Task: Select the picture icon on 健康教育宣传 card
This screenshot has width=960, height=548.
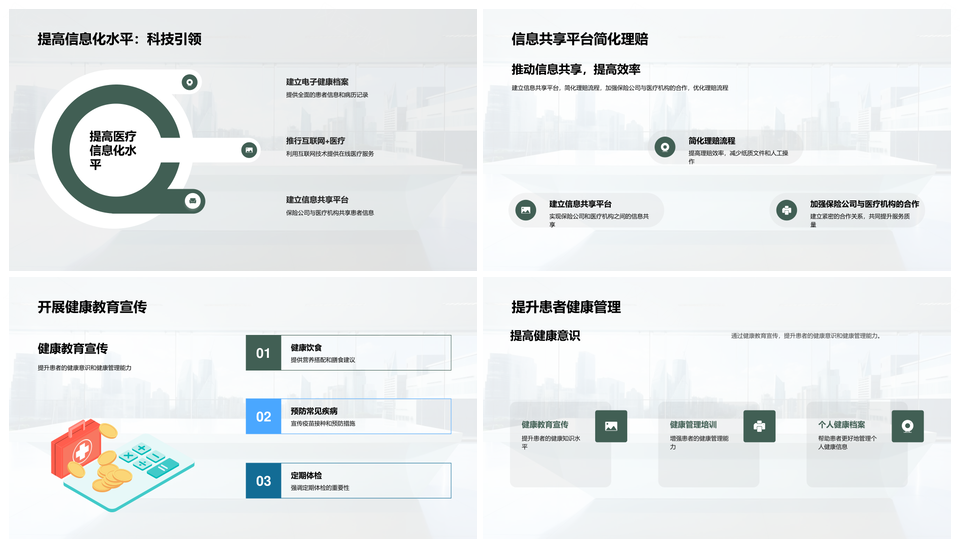Action: click(610, 426)
